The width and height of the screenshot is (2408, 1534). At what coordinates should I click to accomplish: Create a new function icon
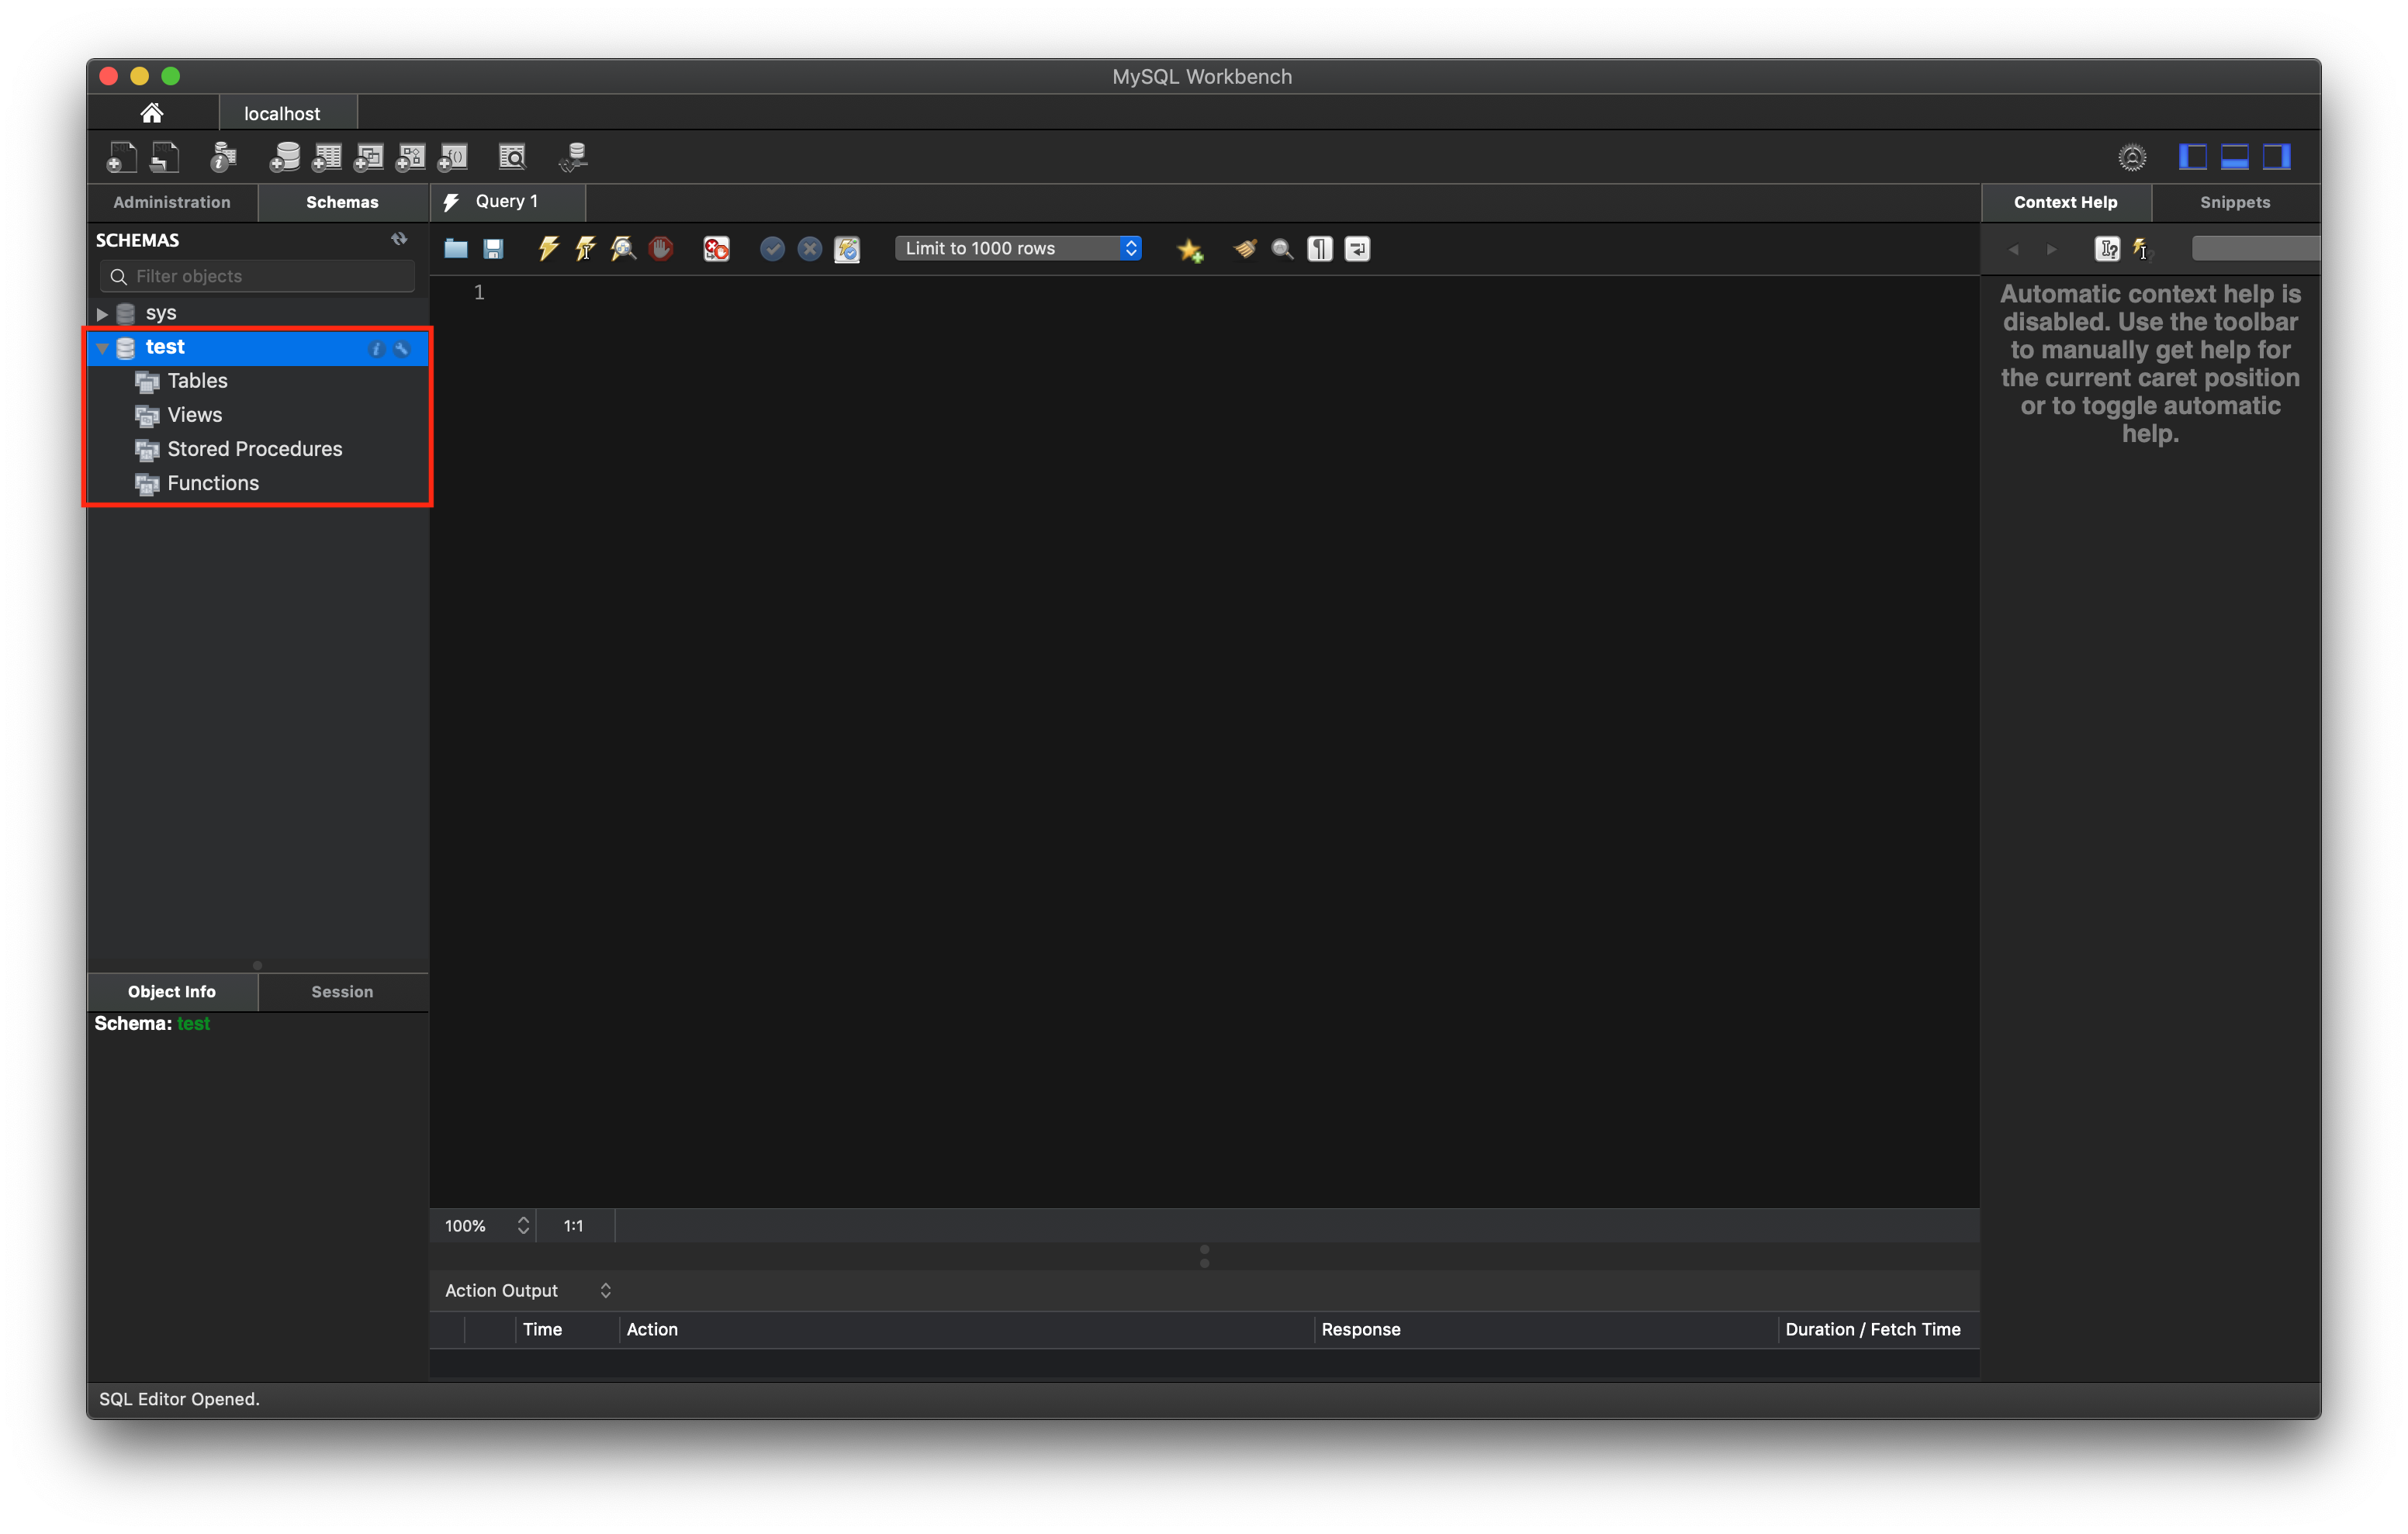tap(453, 157)
